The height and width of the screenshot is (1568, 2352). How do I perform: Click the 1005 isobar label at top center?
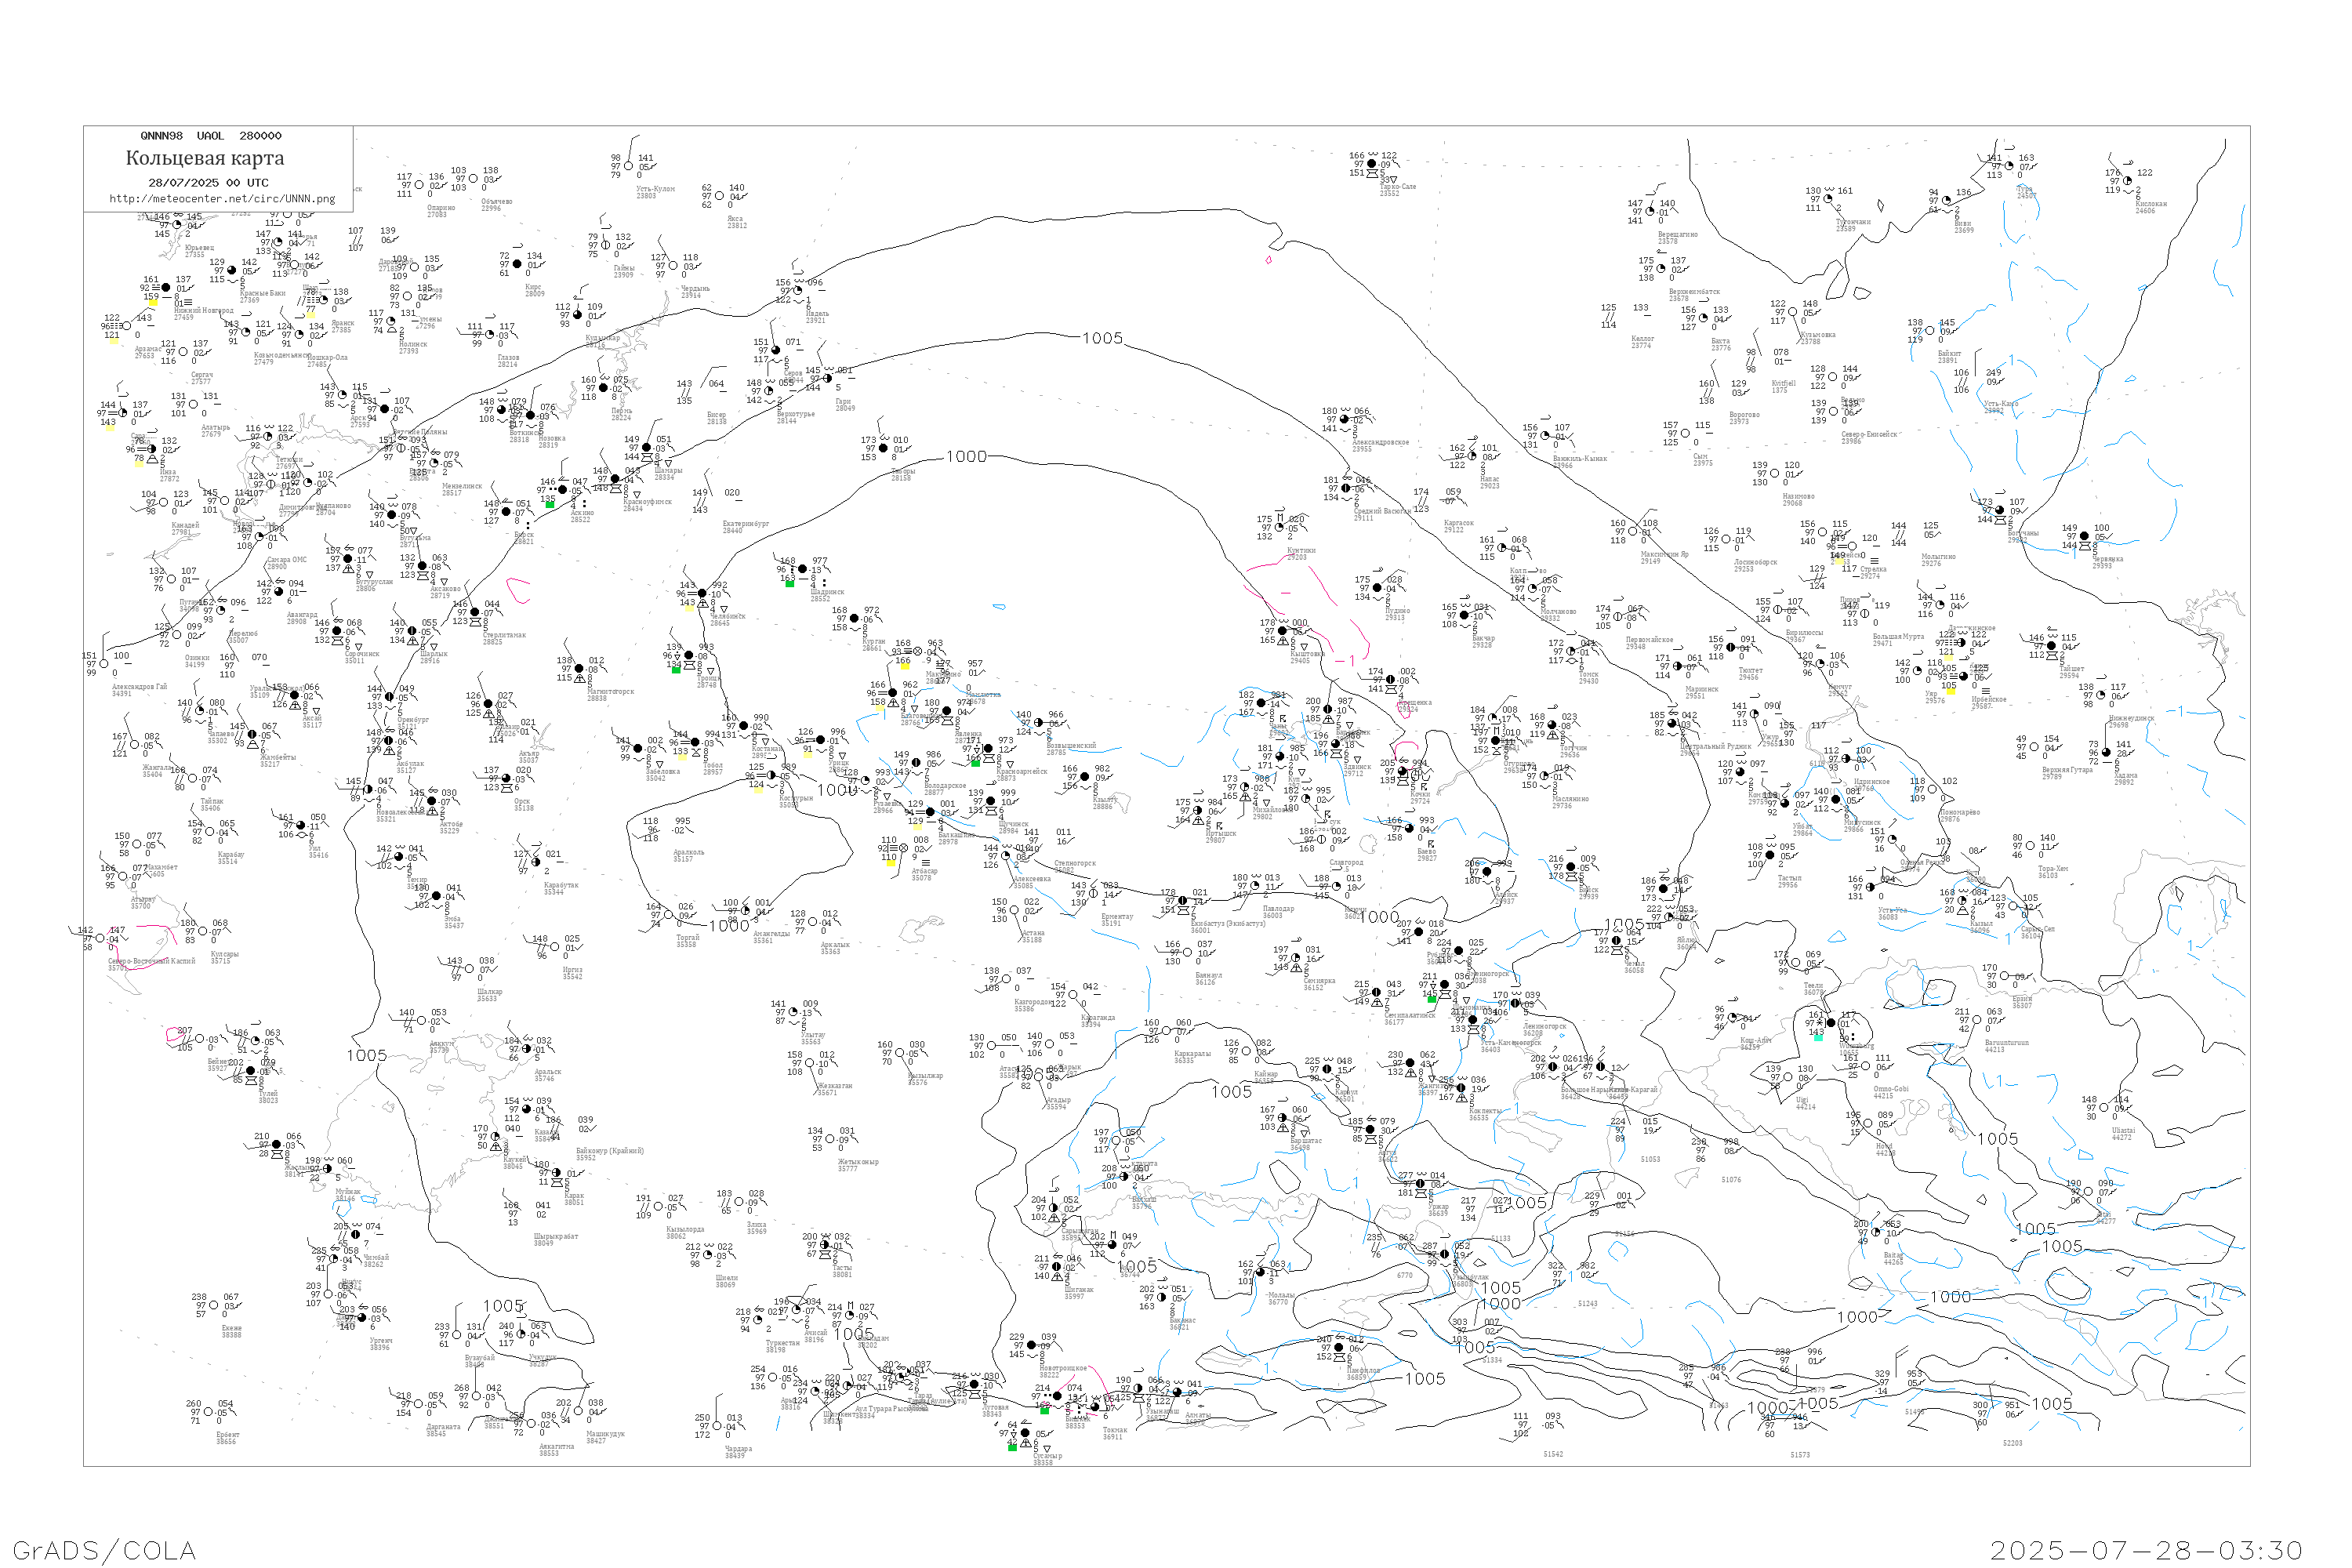coord(1102,339)
